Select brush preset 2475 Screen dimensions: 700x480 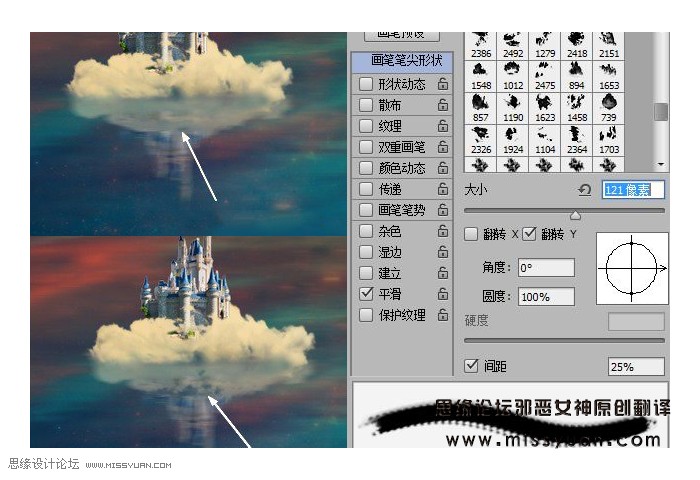[545, 76]
